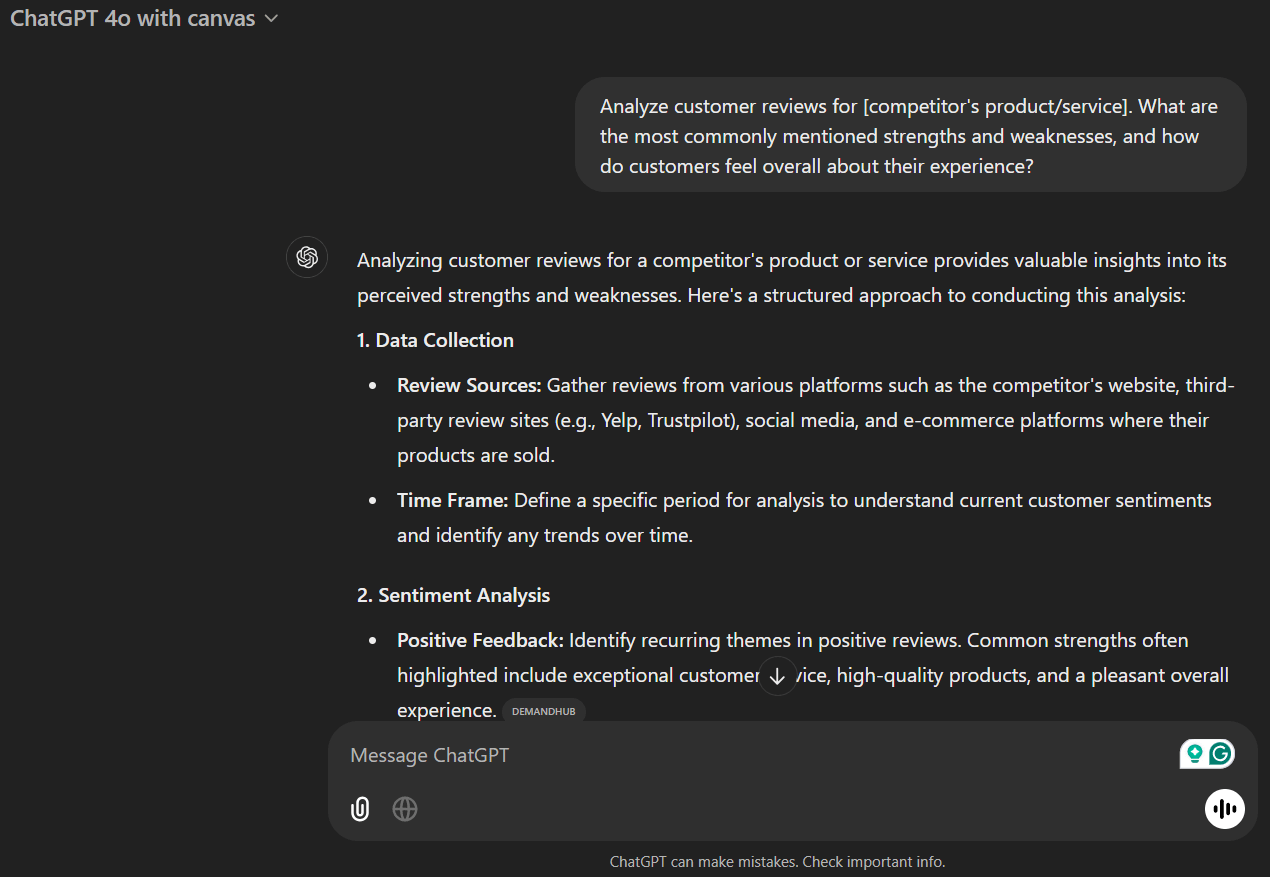The image size is (1270, 877).
Task: Click the paperclip attach files icon
Action: coord(360,809)
